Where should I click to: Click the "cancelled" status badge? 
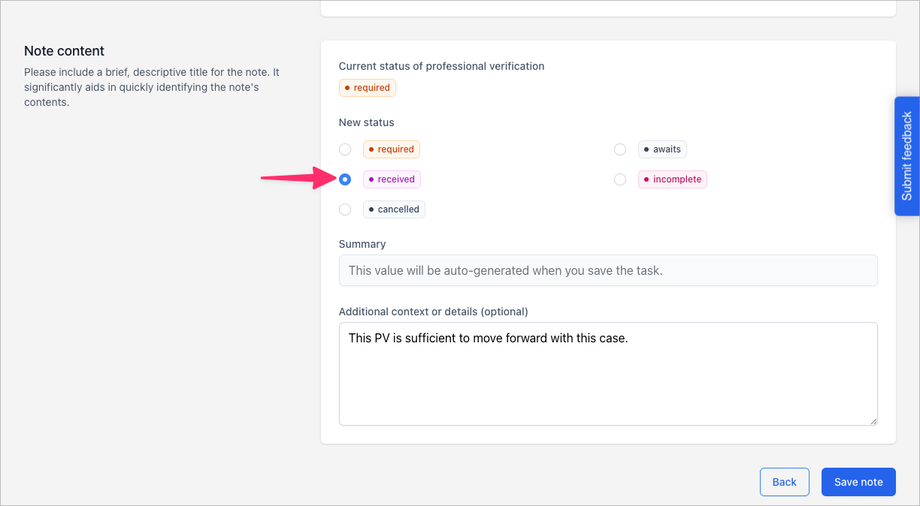click(394, 210)
